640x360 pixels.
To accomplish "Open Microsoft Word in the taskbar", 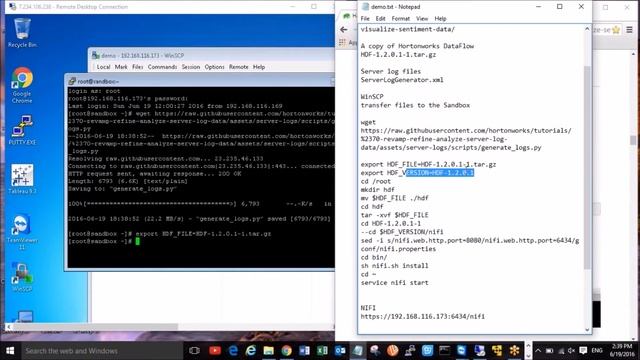I will 304,351.
